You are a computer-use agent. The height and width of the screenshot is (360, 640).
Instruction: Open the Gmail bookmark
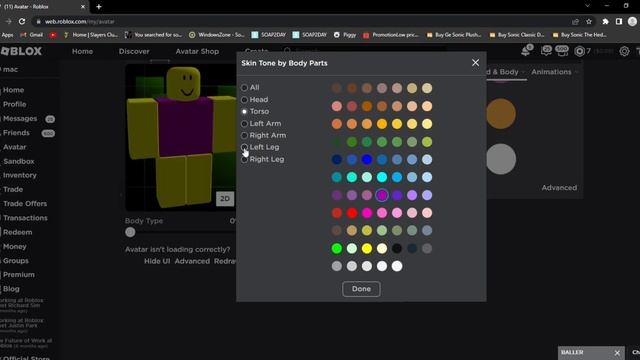32,35
